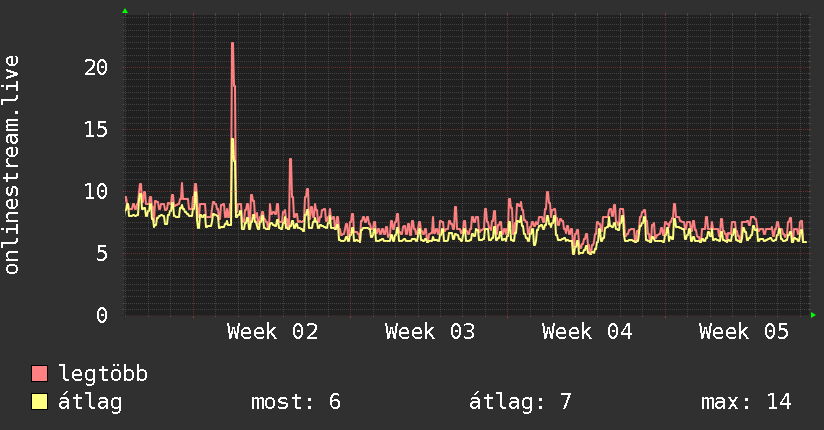The height and width of the screenshot is (430, 824).
Task: Click the 'átlag: 7' statistic value
Action: point(520,402)
